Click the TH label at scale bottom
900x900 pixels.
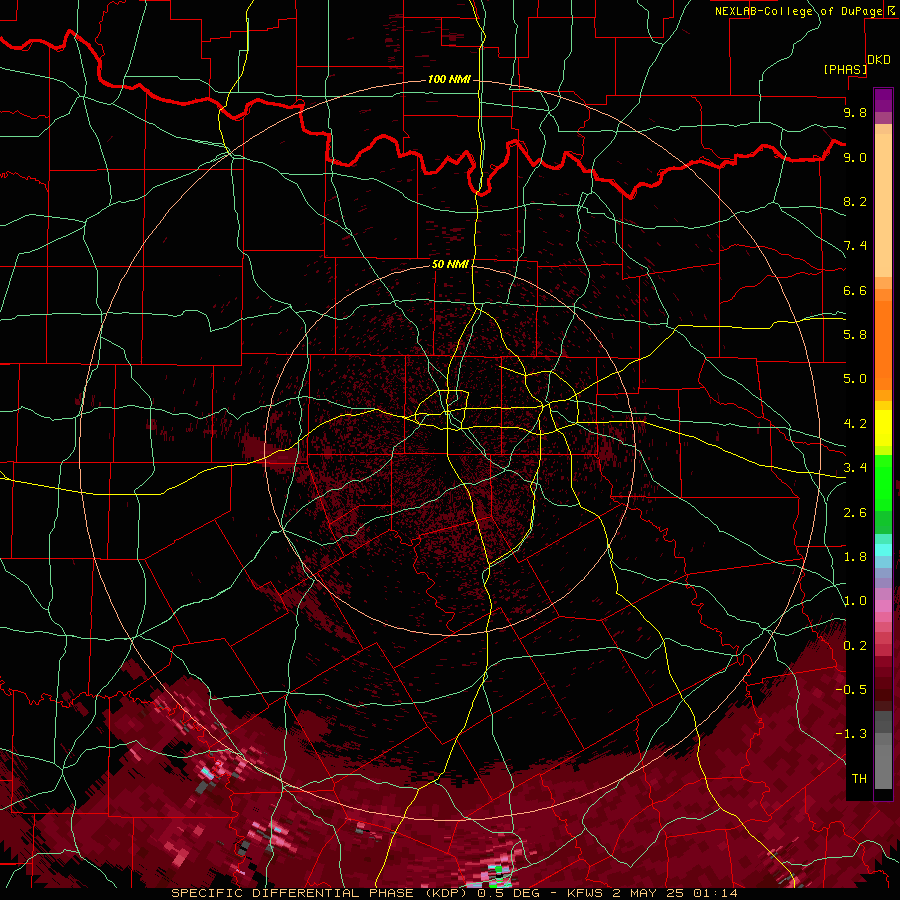tap(859, 779)
